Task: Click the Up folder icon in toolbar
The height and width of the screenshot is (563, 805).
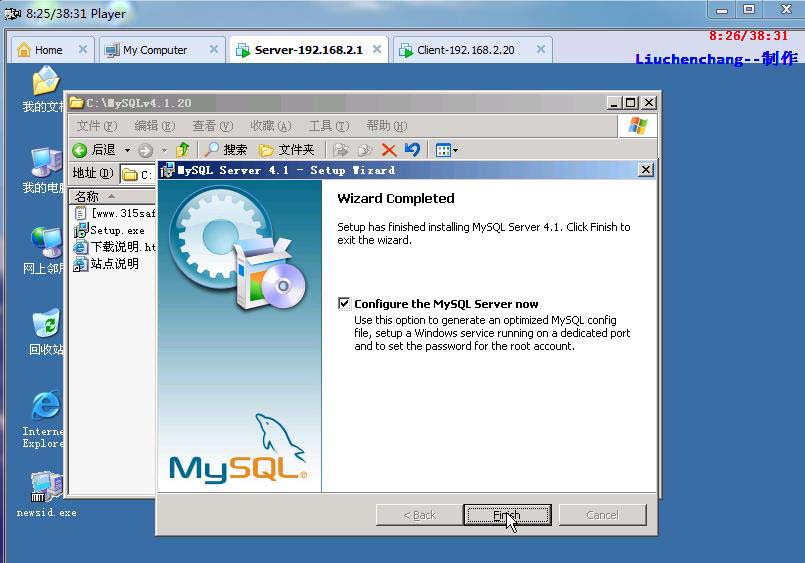Action: pos(183,150)
